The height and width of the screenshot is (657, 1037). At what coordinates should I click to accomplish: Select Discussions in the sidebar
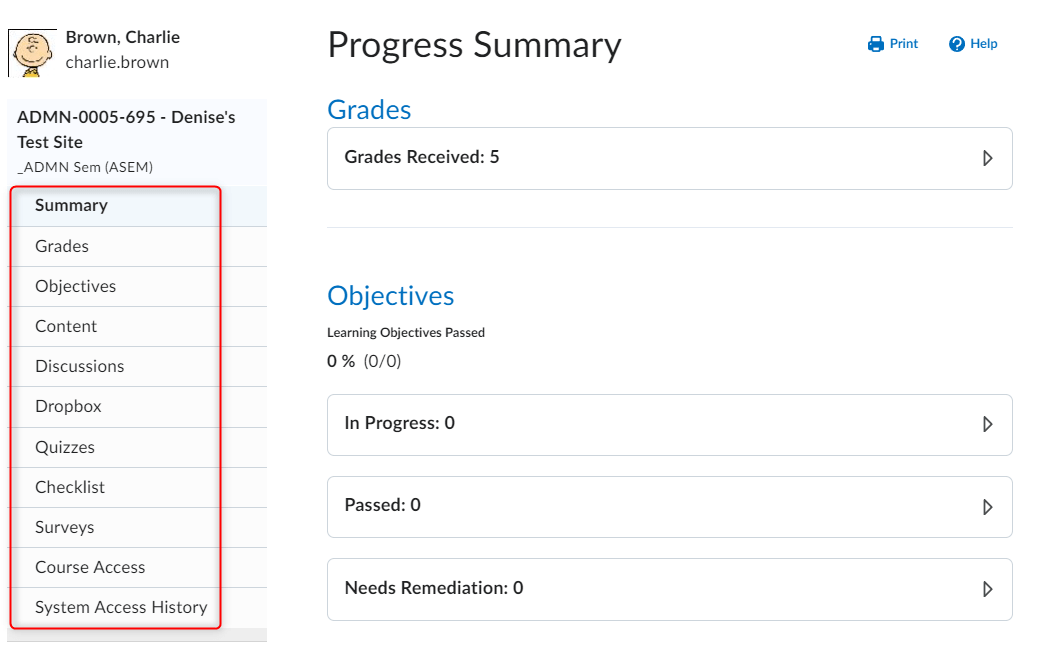(80, 366)
